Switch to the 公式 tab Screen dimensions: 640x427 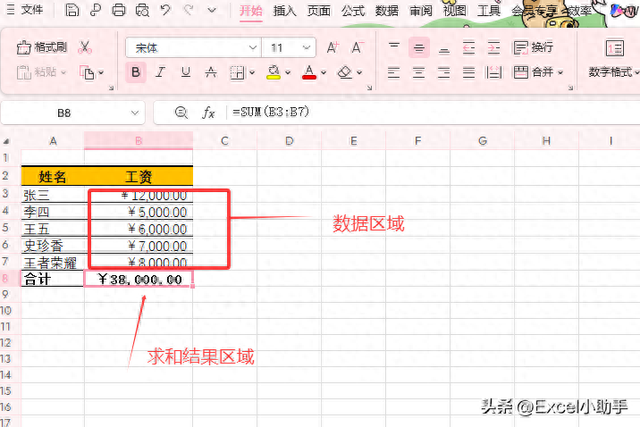[x=353, y=11]
